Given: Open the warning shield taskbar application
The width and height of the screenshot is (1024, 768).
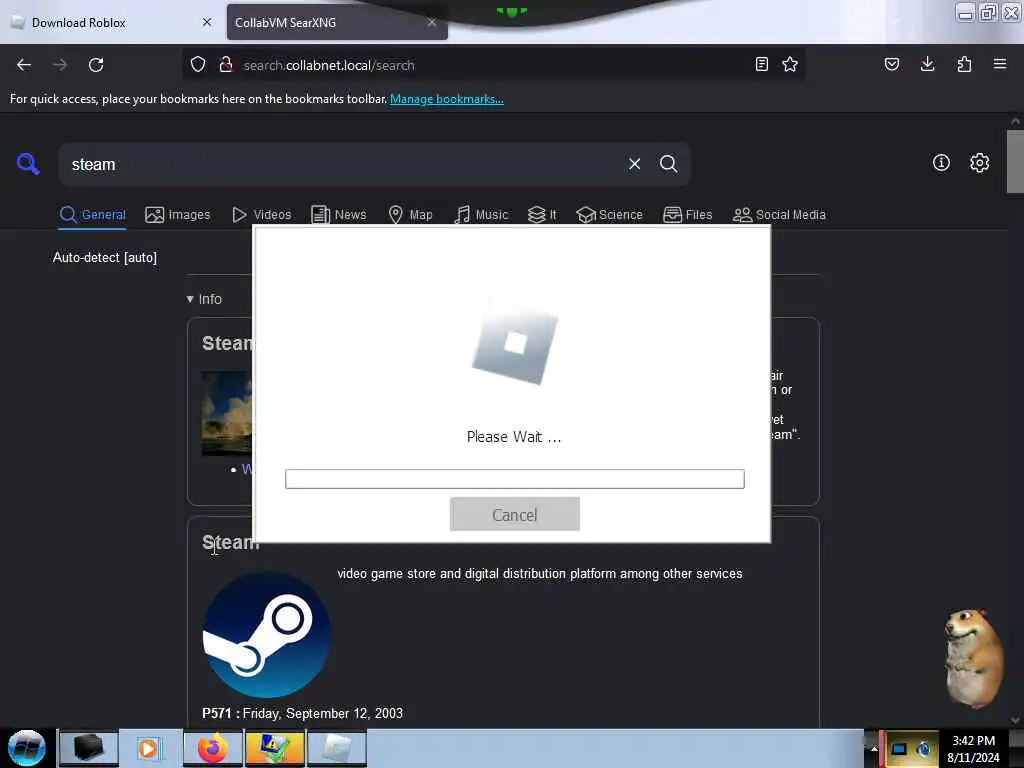Looking at the screenshot, I should coord(274,748).
